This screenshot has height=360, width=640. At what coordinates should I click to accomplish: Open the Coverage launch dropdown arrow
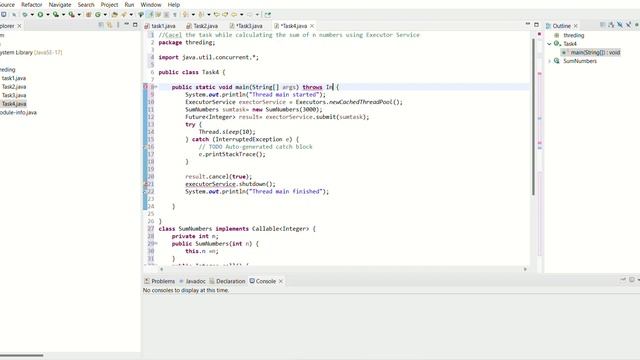click(x=63, y=15)
